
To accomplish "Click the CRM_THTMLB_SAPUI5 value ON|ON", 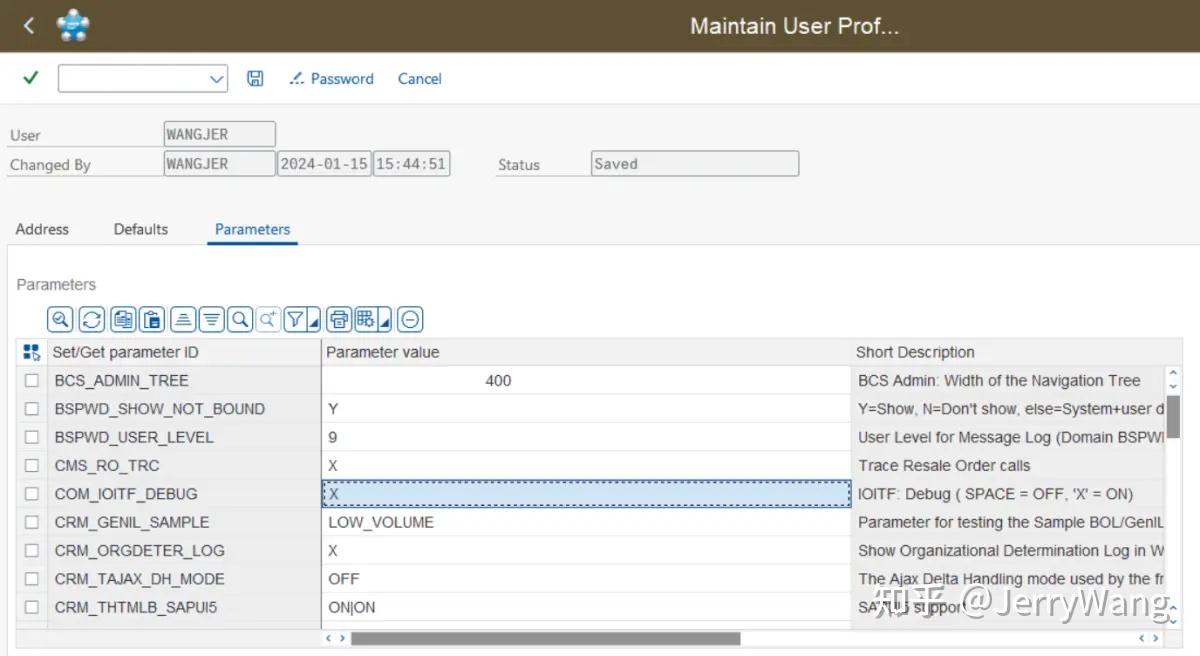I will tap(586, 607).
